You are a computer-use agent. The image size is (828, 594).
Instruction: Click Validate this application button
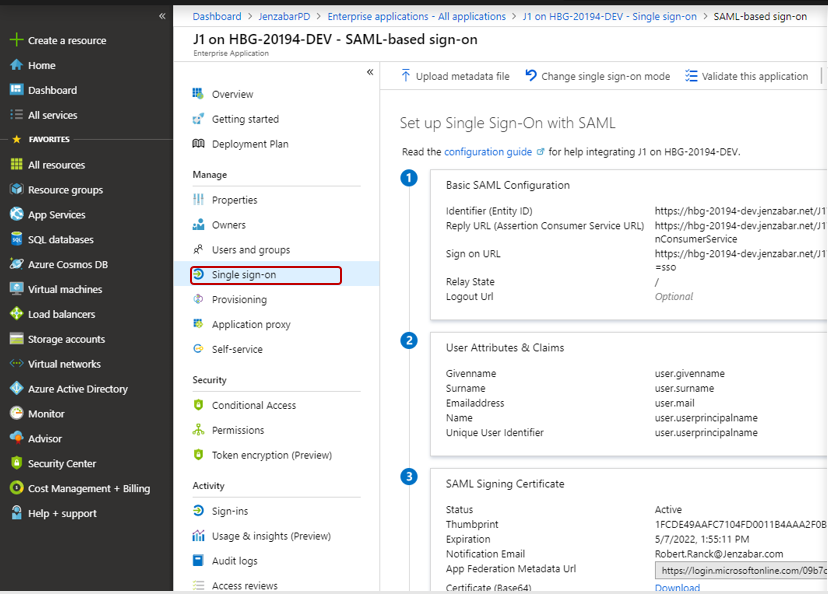[x=746, y=76]
